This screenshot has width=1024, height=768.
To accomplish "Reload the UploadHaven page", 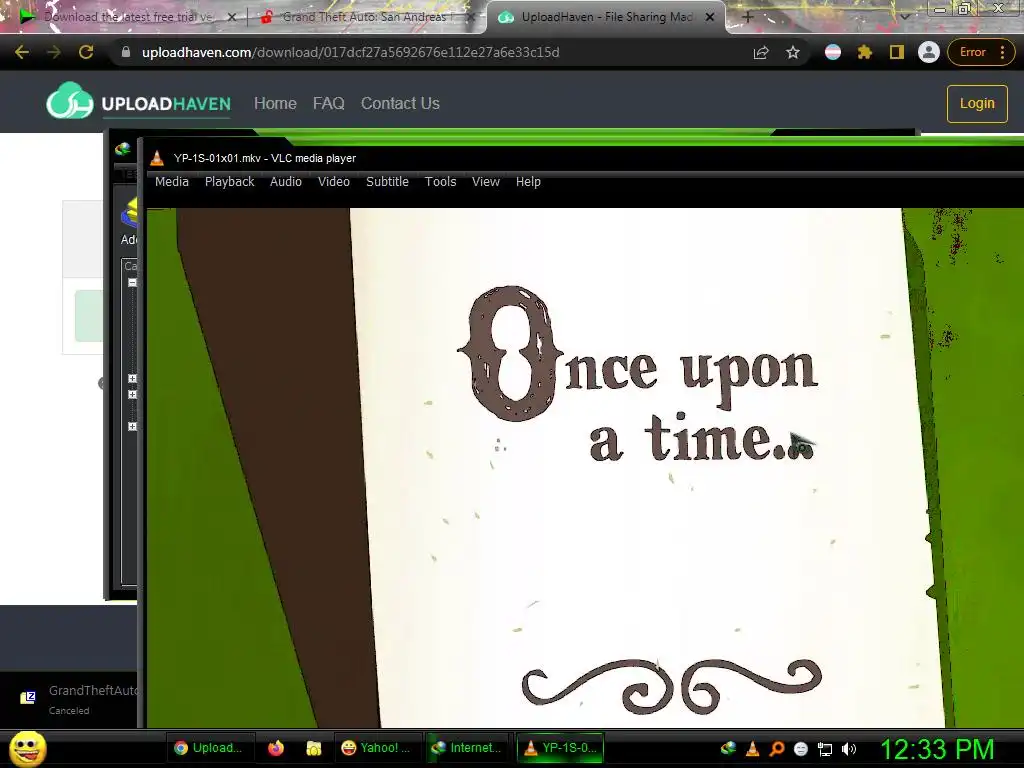I will coord(86,52).
